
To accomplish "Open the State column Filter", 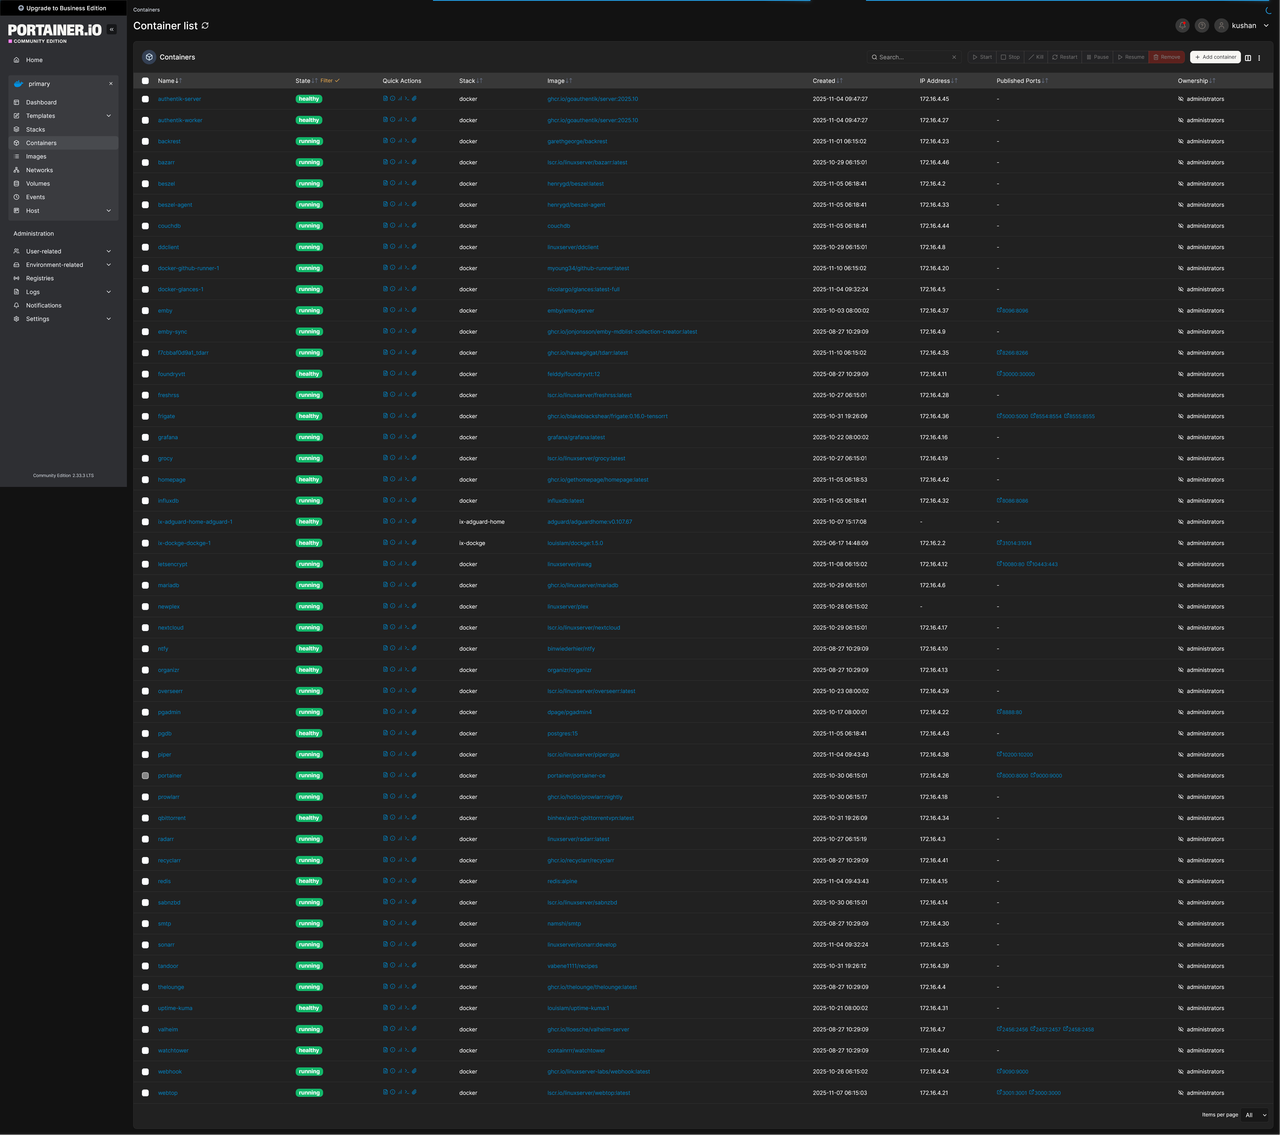I will click(x=330, y=81).
